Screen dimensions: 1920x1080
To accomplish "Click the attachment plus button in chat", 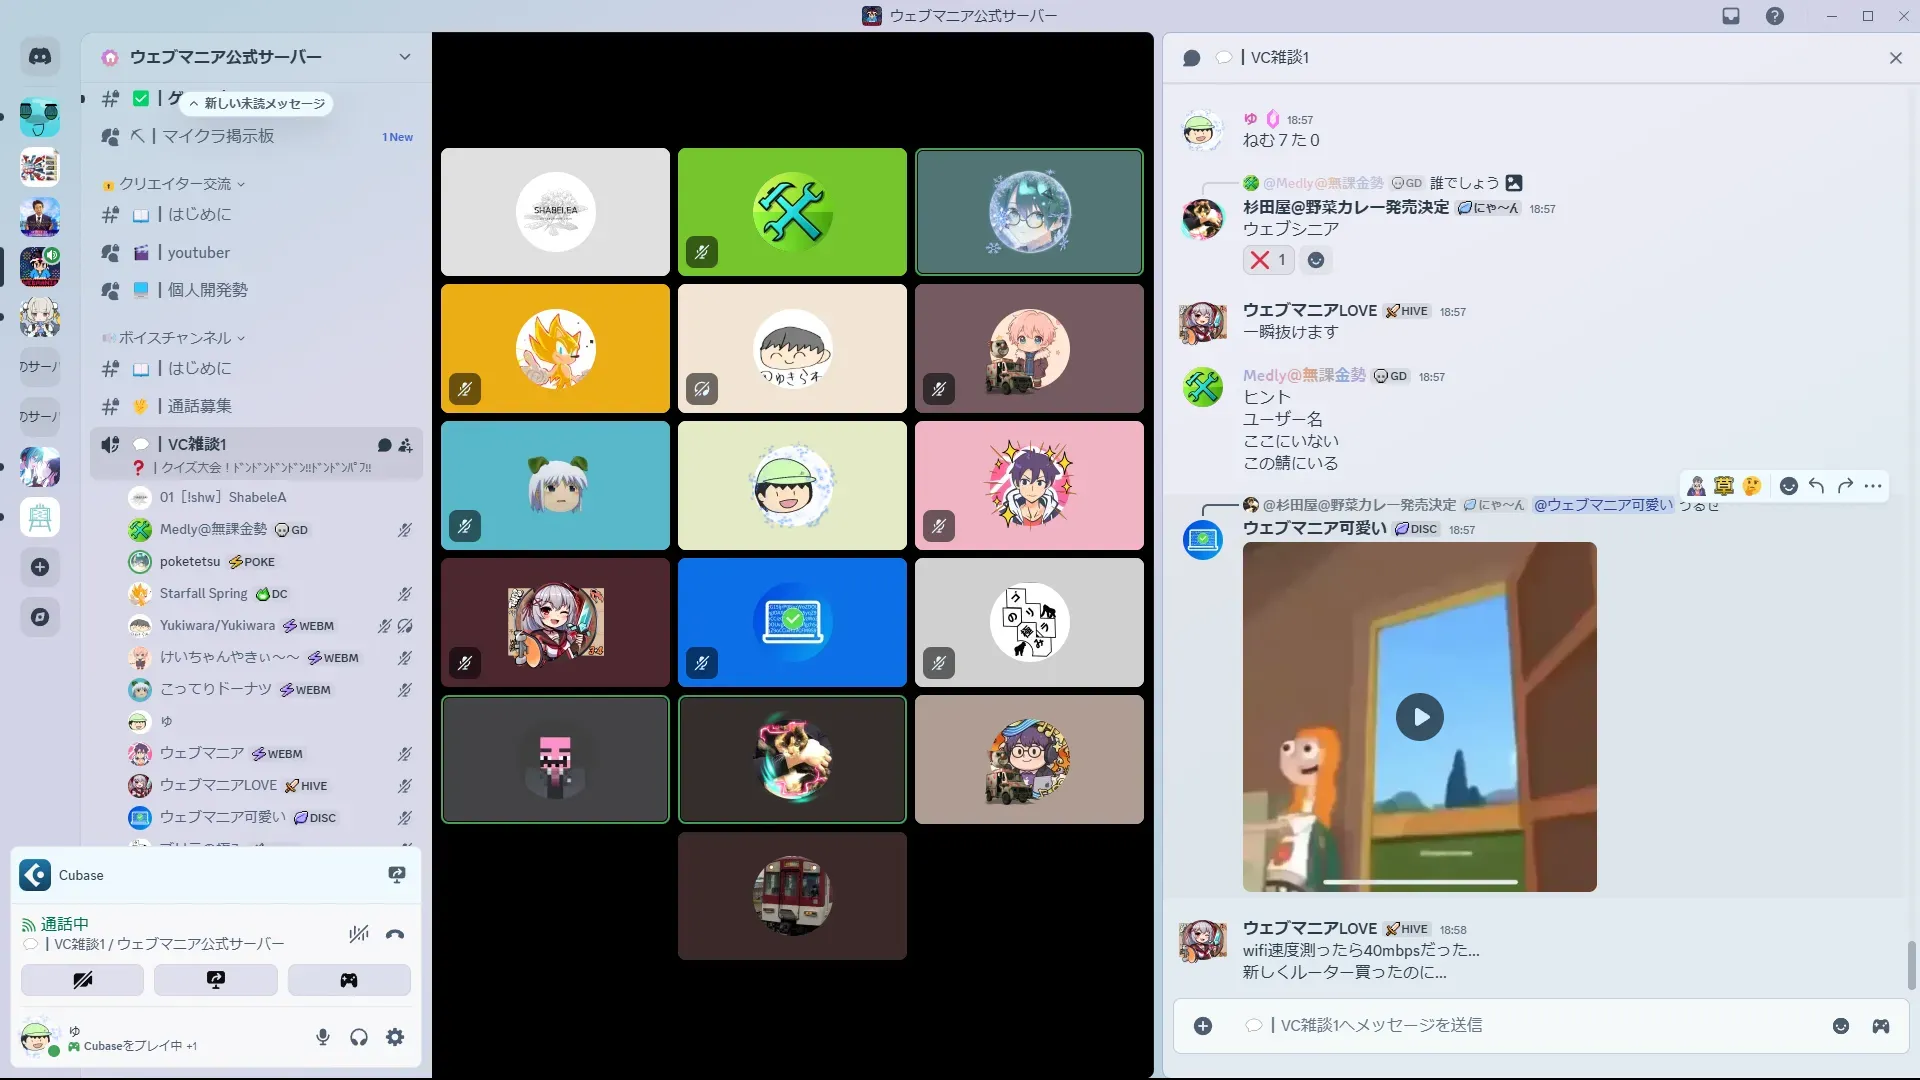I will 1203,1026.
